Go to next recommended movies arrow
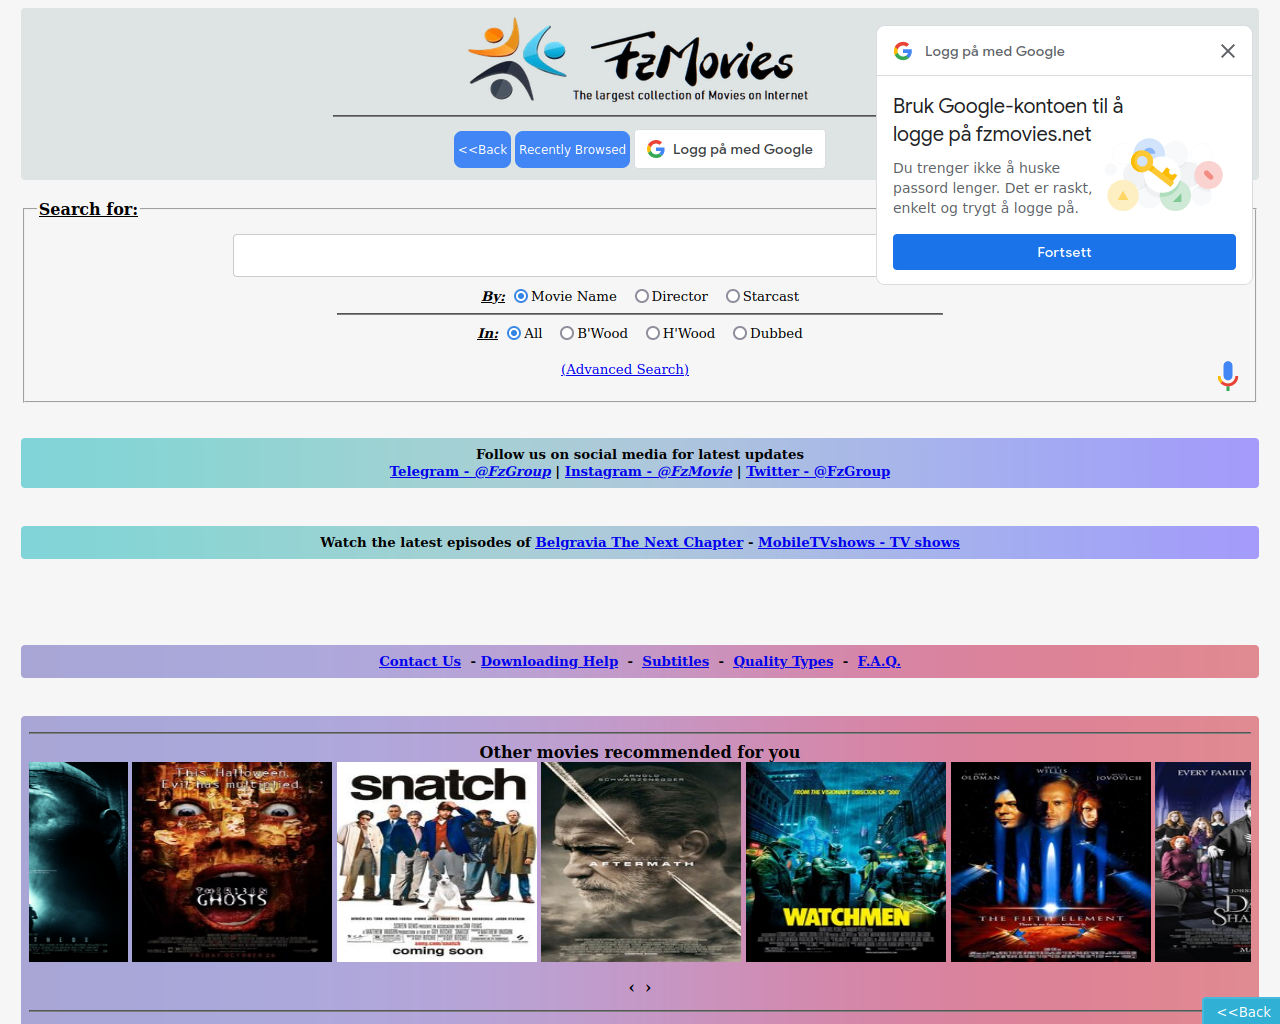The image size is (1280, 1024). [648, 988]
